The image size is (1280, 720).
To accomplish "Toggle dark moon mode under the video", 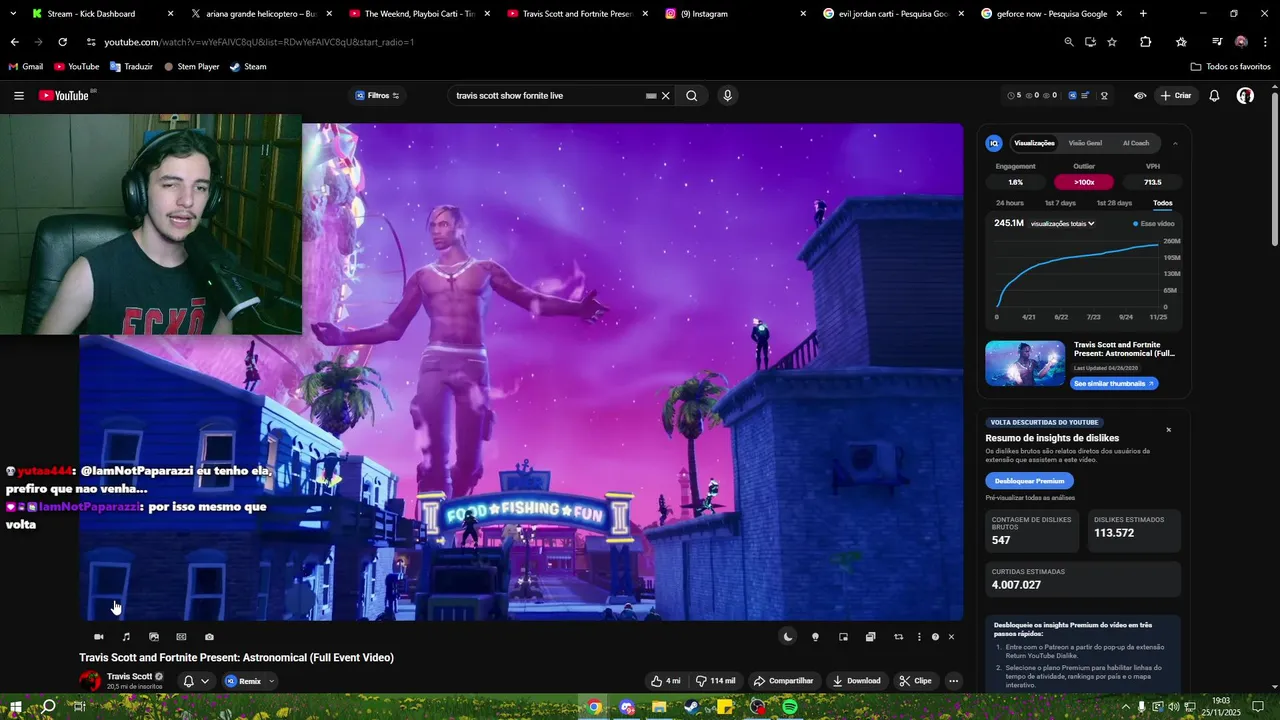I will pyautogui.click(x=788, y=637).
